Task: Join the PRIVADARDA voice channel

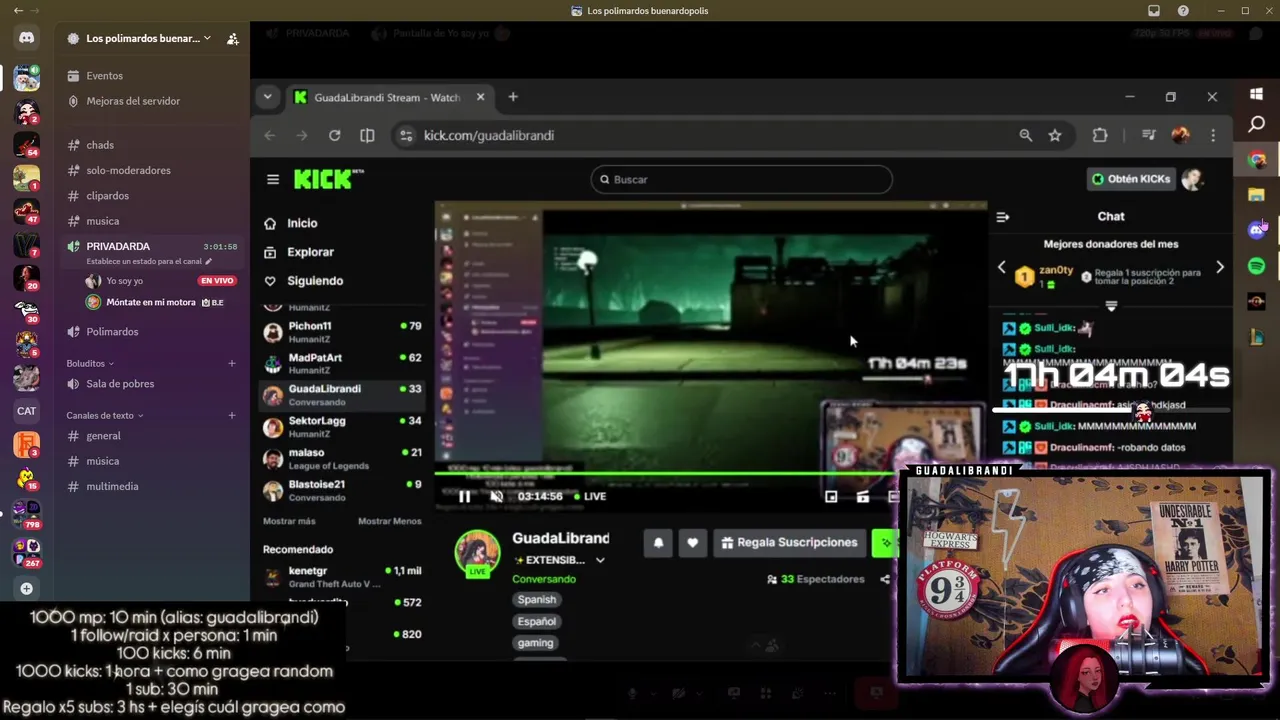Action: click(118, 246)
